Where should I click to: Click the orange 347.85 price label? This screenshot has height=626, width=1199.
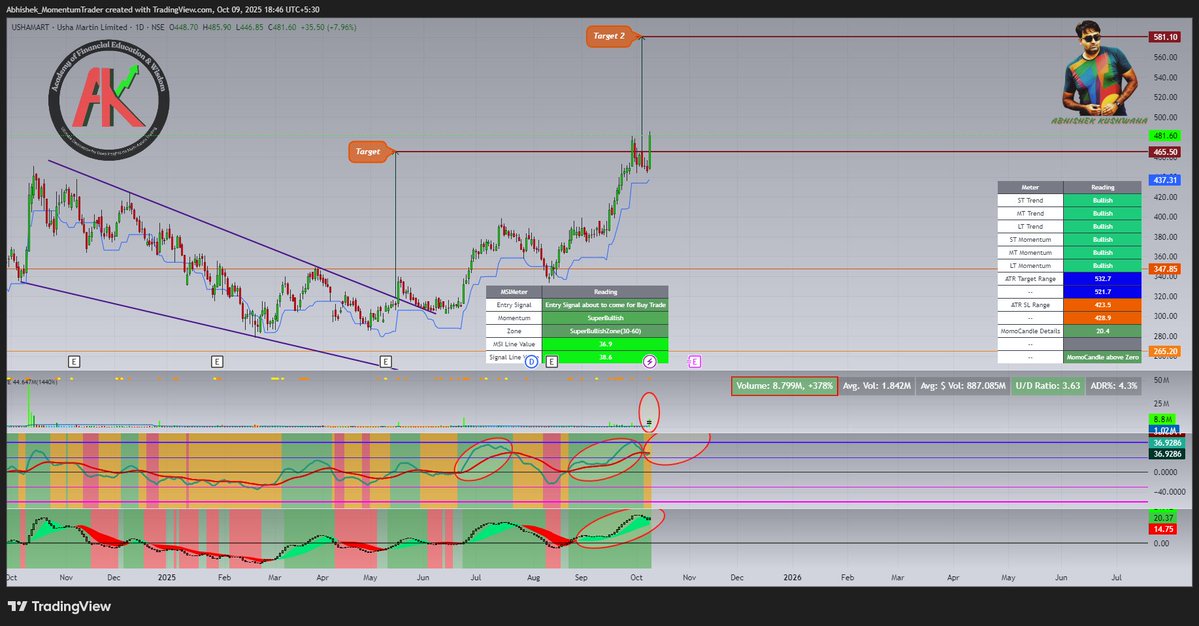point(1165,269)
